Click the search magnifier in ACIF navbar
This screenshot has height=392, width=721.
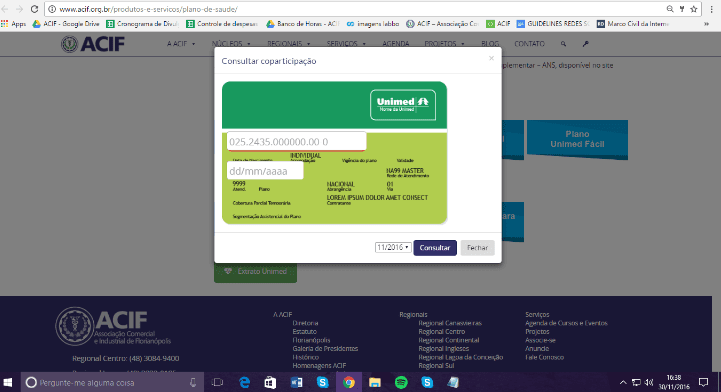coord(563,44)
